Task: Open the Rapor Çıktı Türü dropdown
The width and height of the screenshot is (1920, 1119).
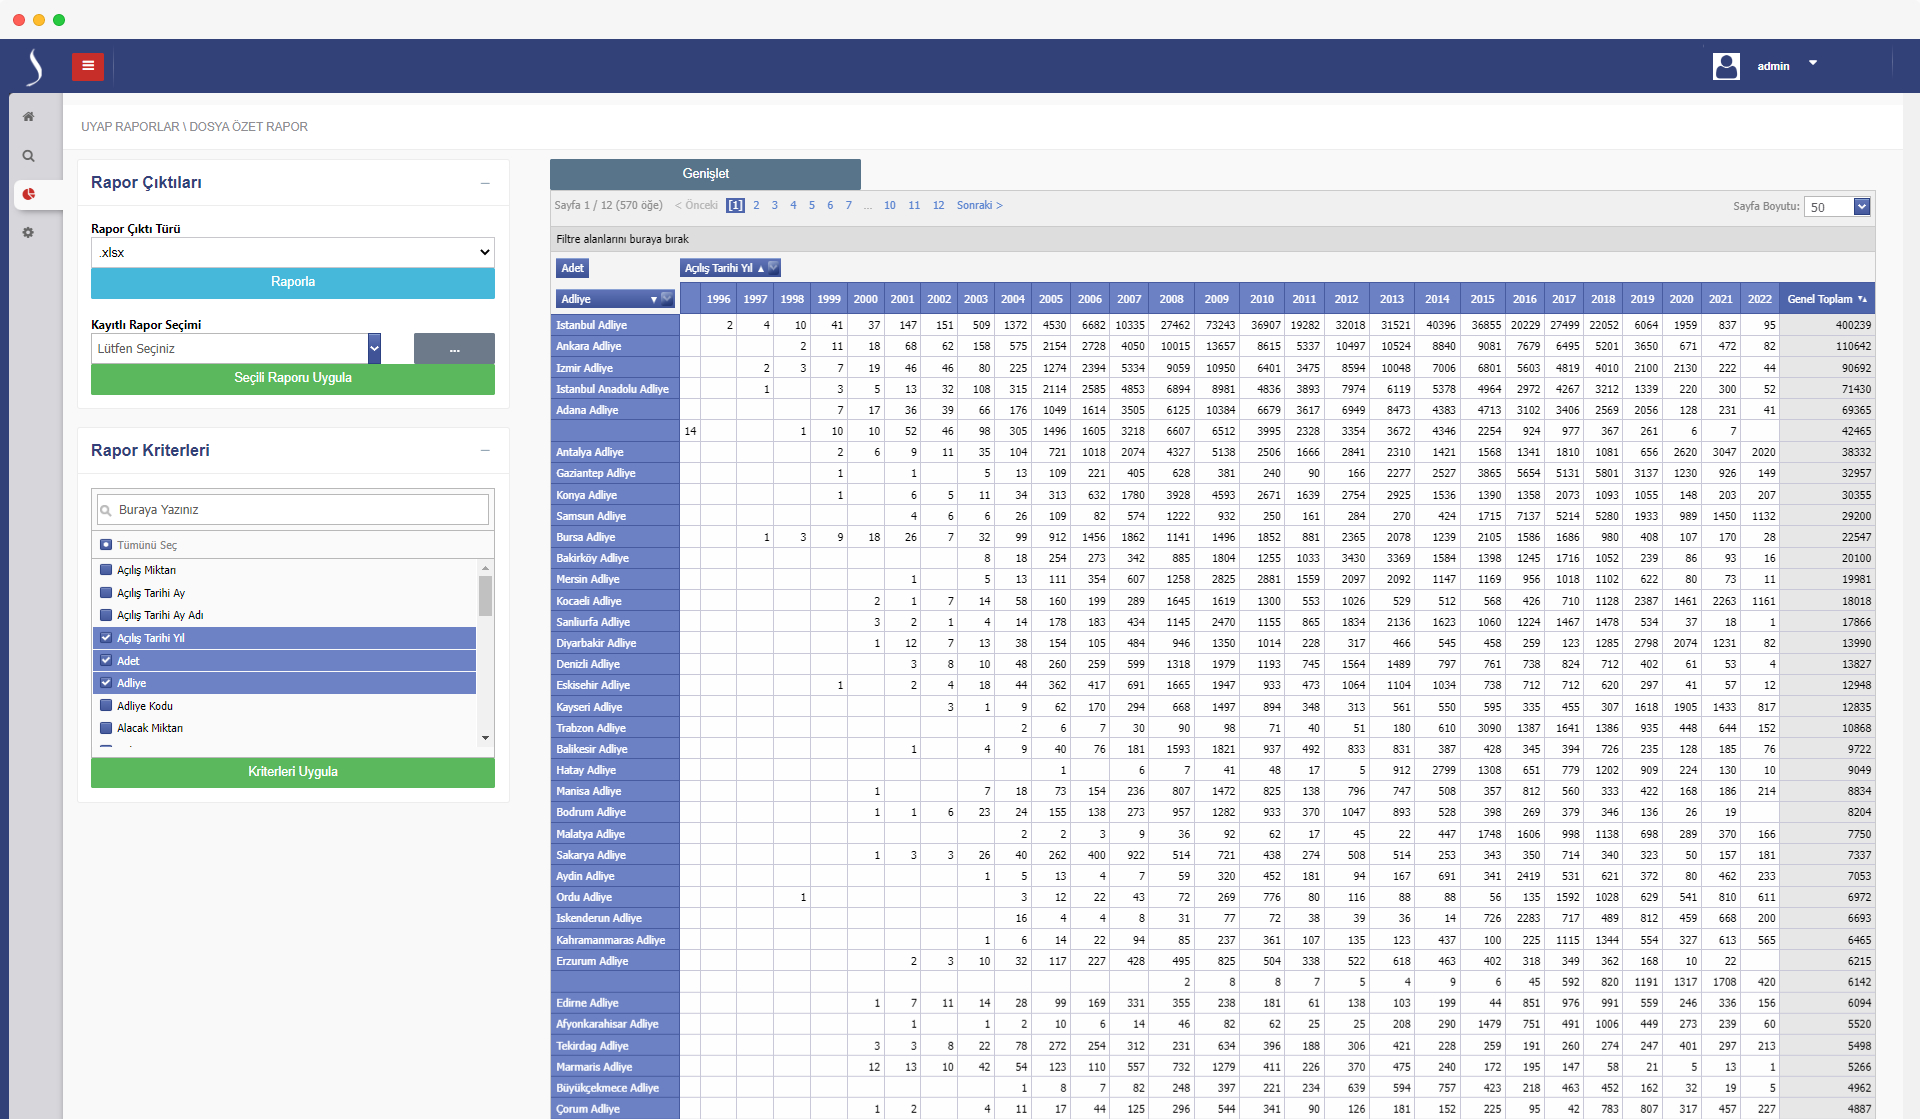Action: (293, 252)
